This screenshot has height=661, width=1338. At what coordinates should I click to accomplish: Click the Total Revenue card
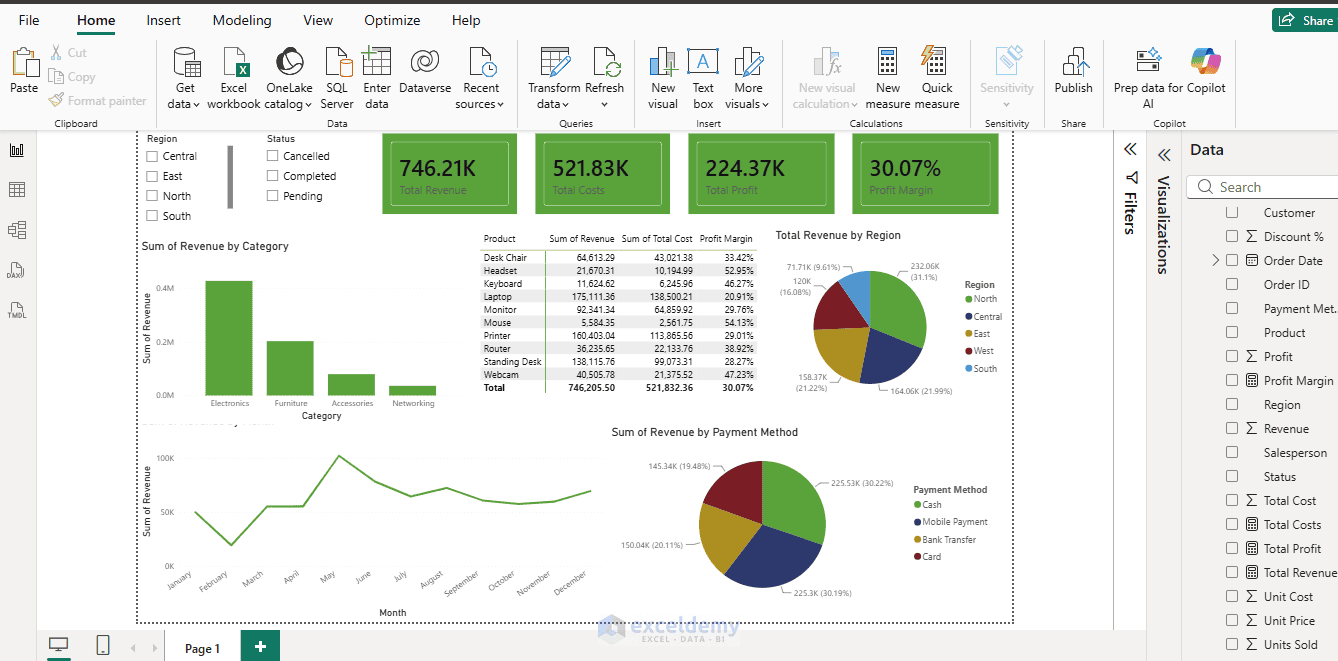click(449, 173)
